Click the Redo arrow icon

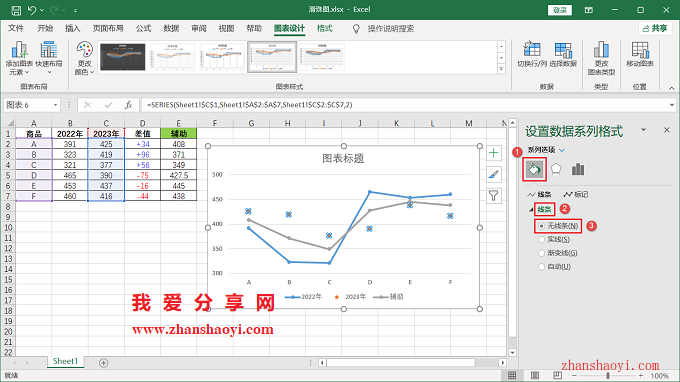[54, 10]
